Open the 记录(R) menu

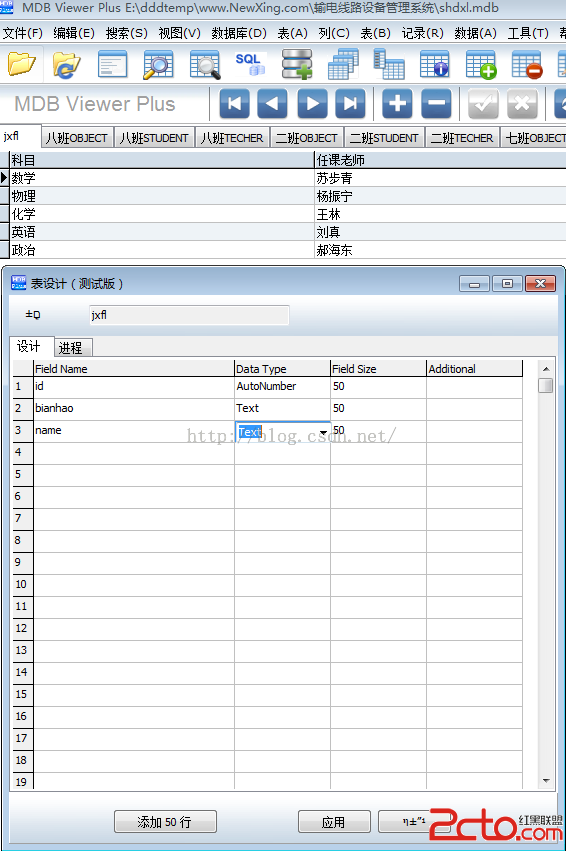point(422,34)
